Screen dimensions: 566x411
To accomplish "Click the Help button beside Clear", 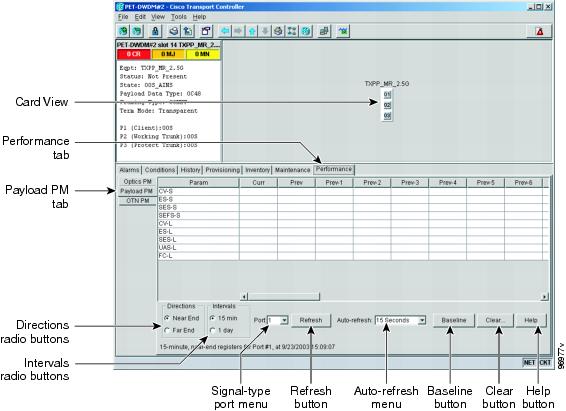I will pyautogui.click(x=531, y=320).
